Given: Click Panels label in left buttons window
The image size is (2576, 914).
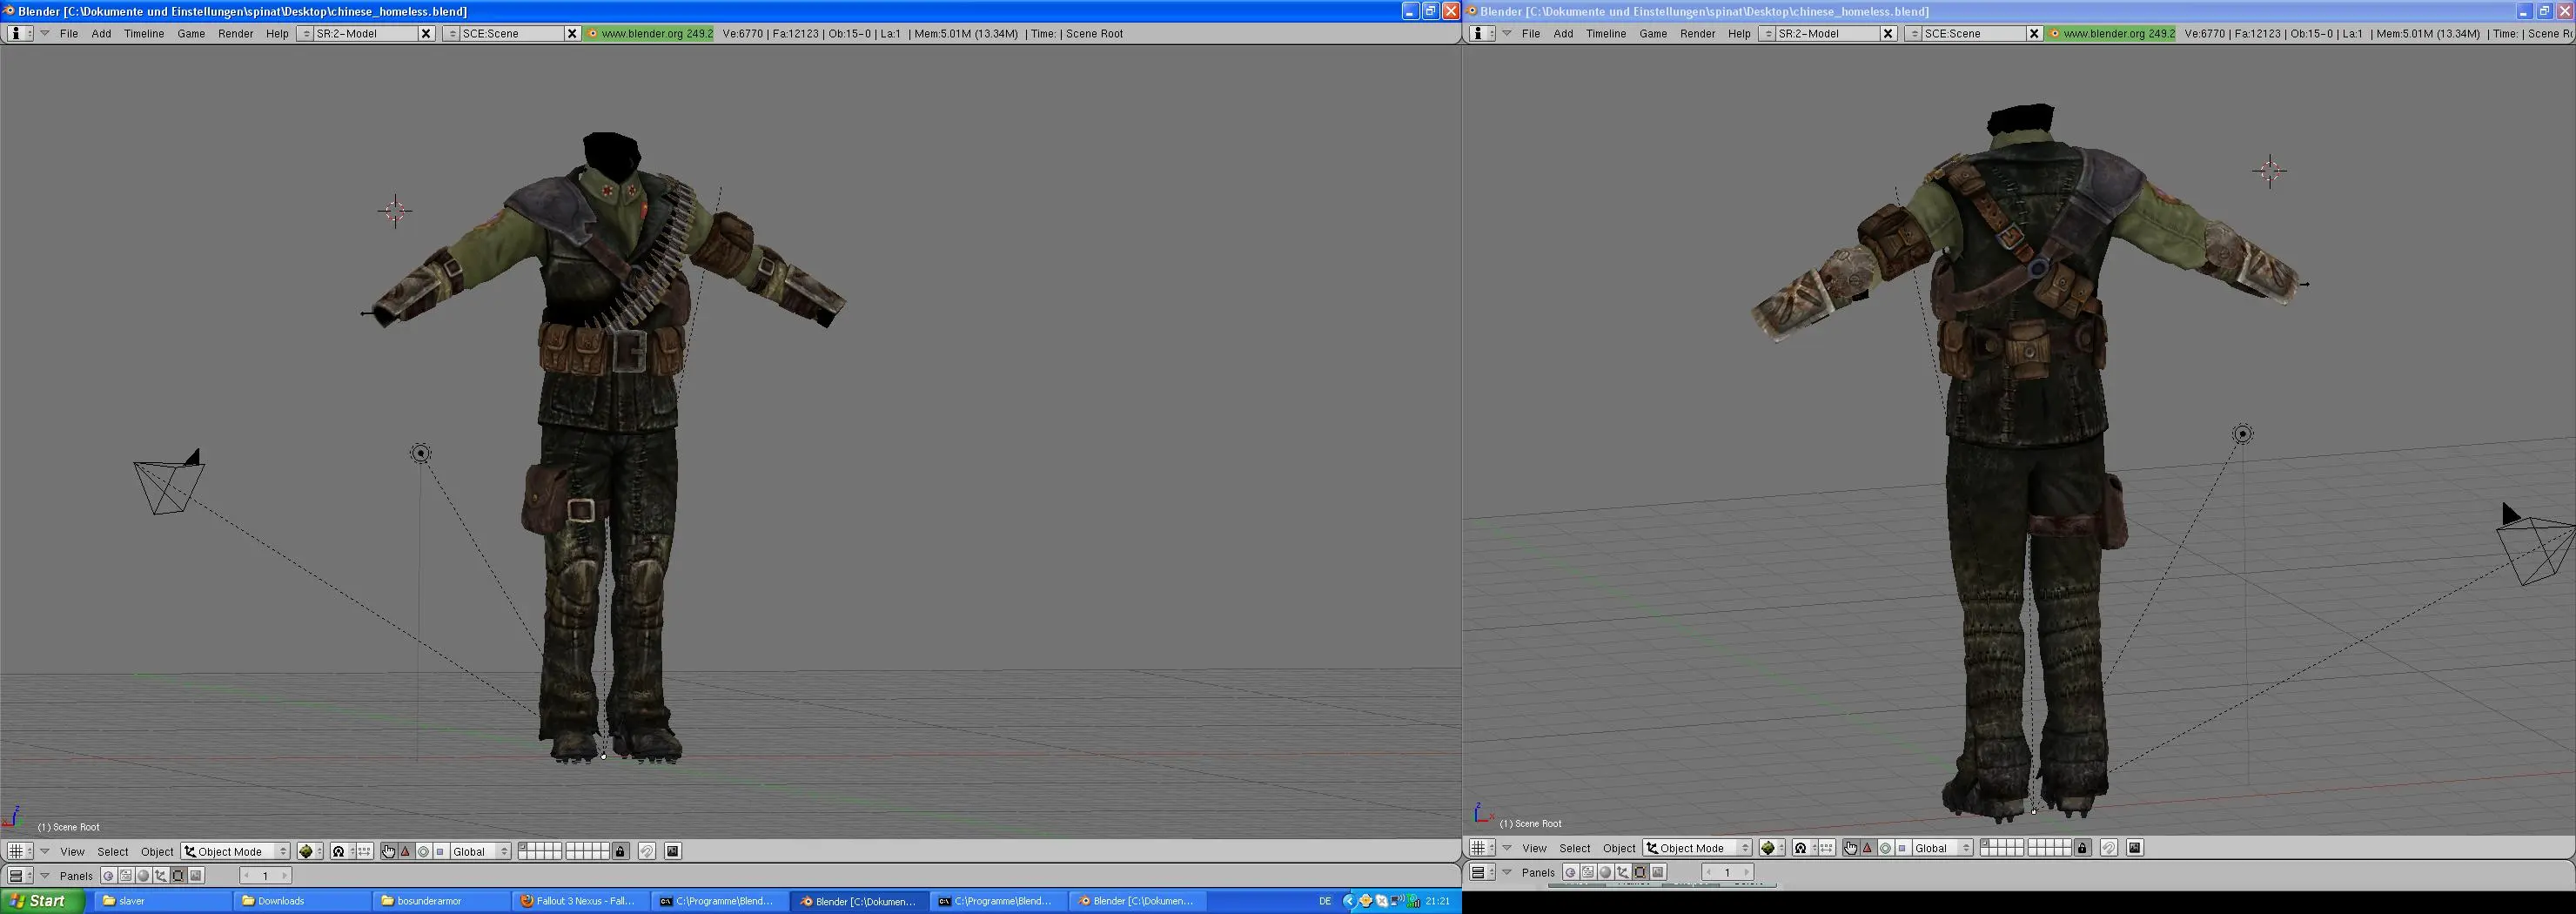Looking at the screenshot, I should pyautogui.click(x=76, y=876).
